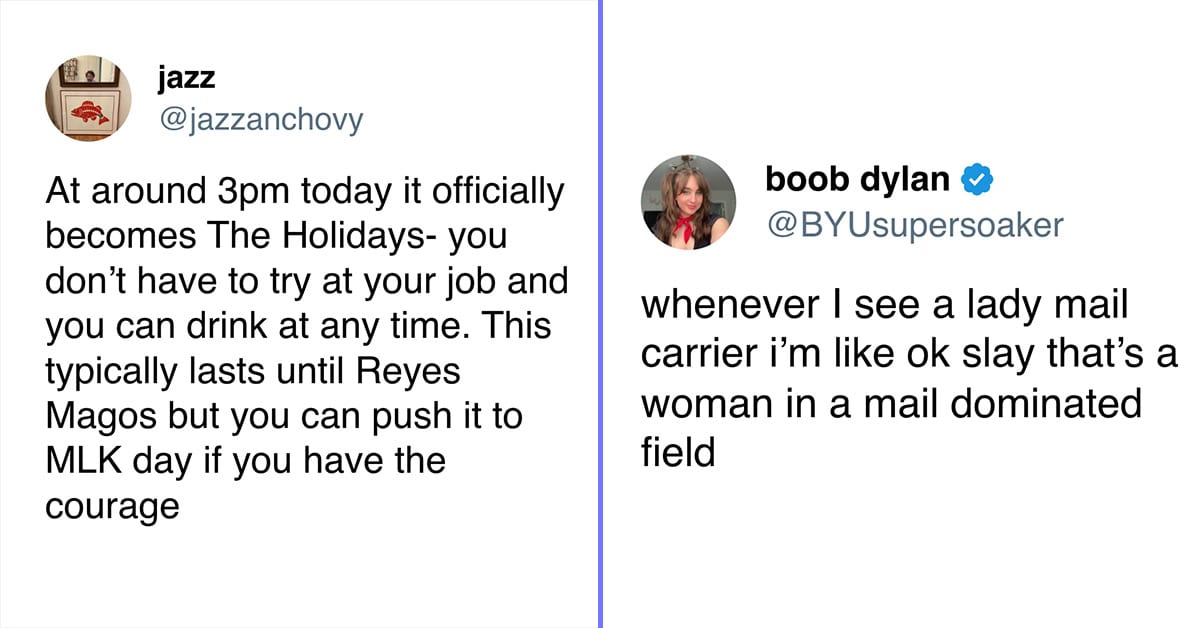Open the @BYUsupersoaker handle
This screenshot has width=1200, height=628.
point(914,225)
